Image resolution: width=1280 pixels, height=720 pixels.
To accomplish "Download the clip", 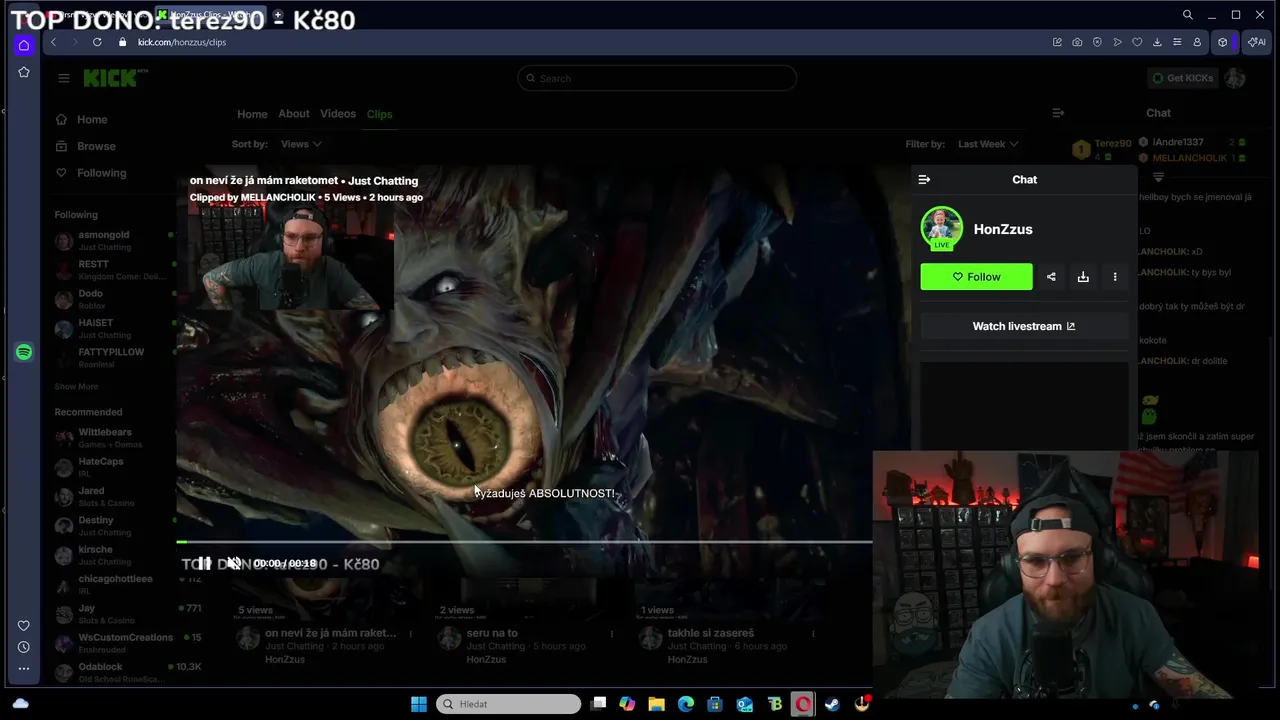I will 1083,277.
